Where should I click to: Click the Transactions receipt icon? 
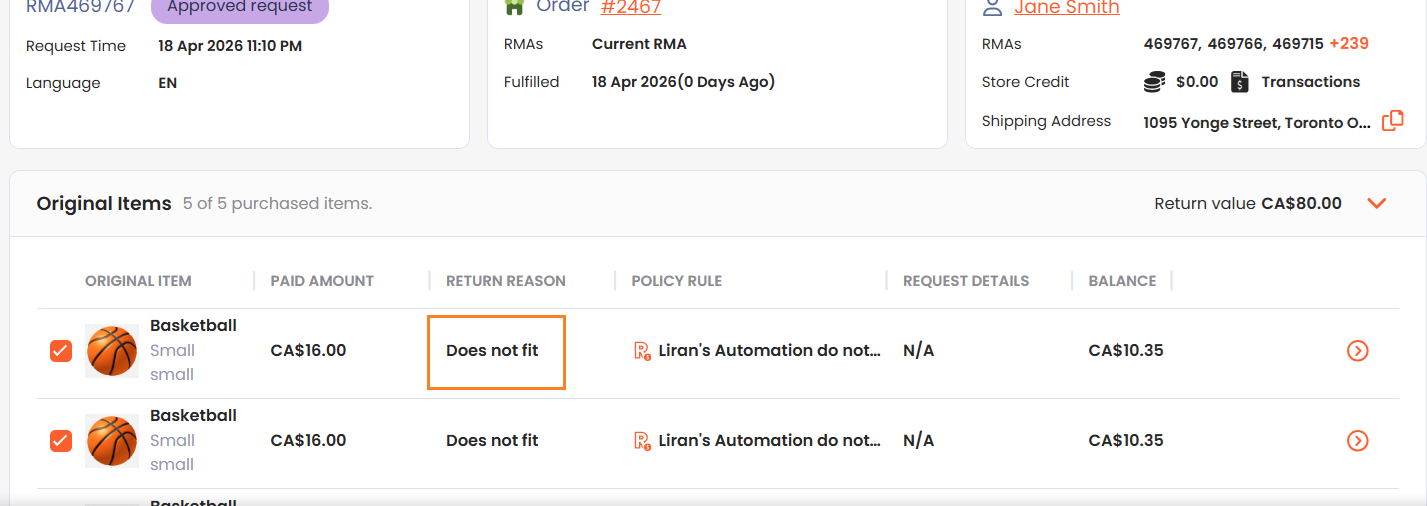pos(1240,82)
